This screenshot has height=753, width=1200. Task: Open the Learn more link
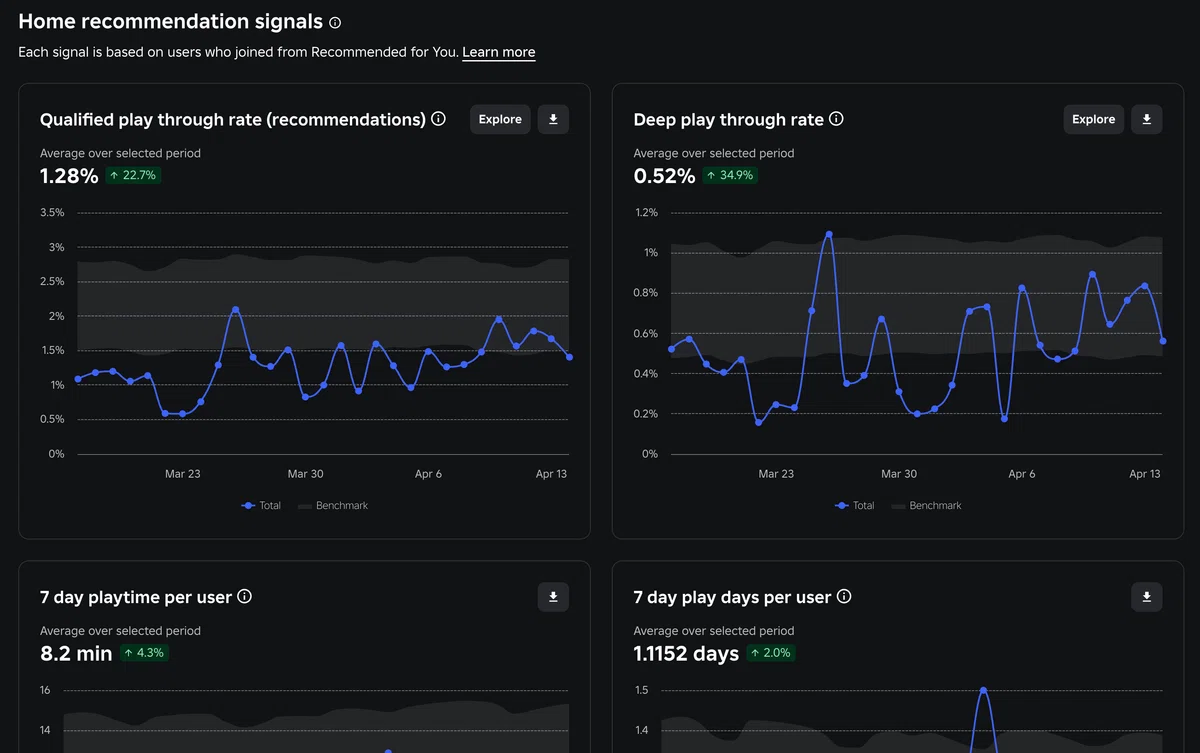[499, 52]
